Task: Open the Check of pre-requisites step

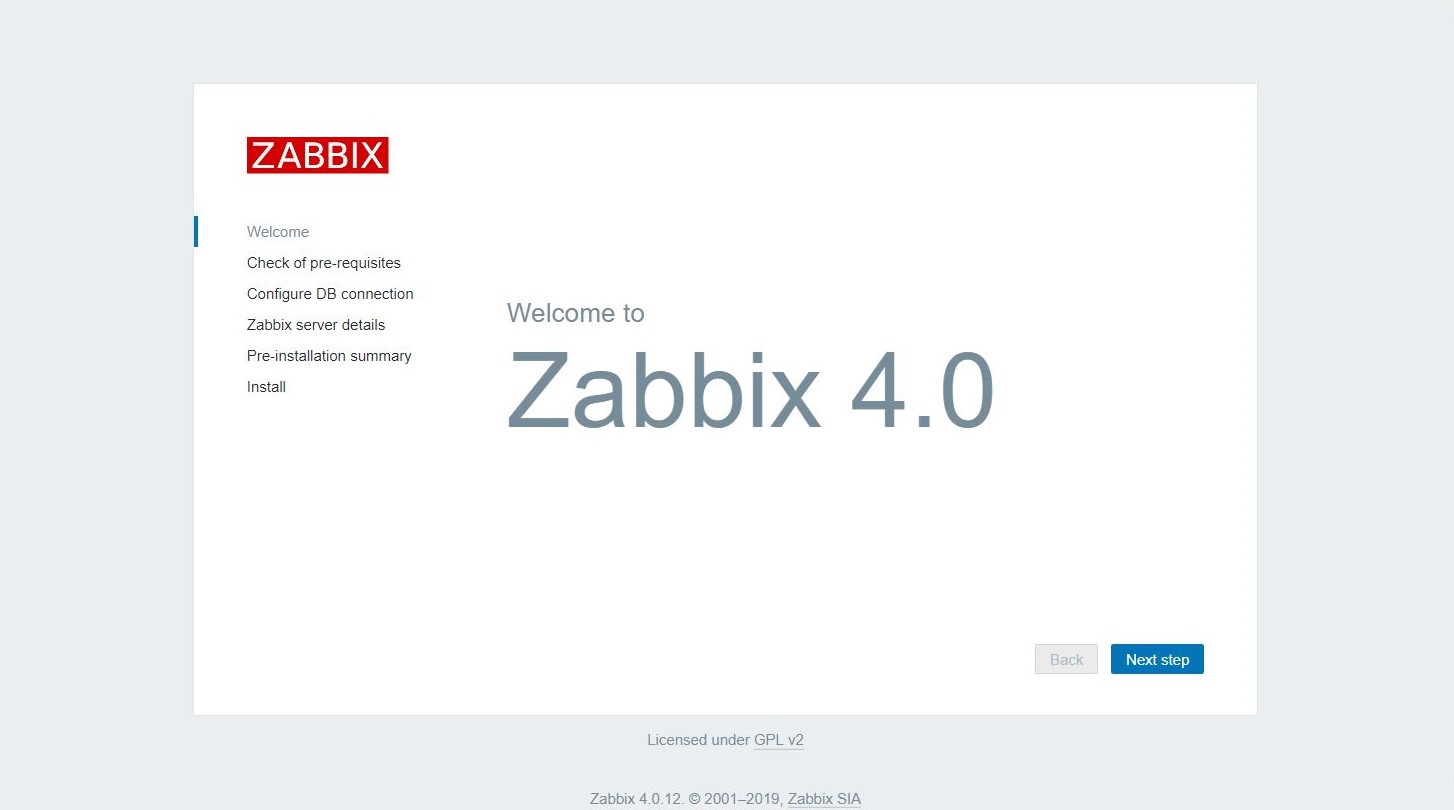Action: point(324,263)
